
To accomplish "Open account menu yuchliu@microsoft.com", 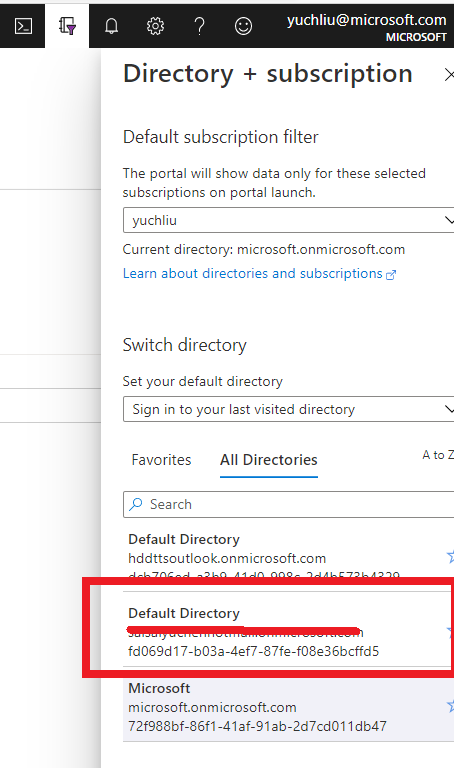I will [367, 27].
